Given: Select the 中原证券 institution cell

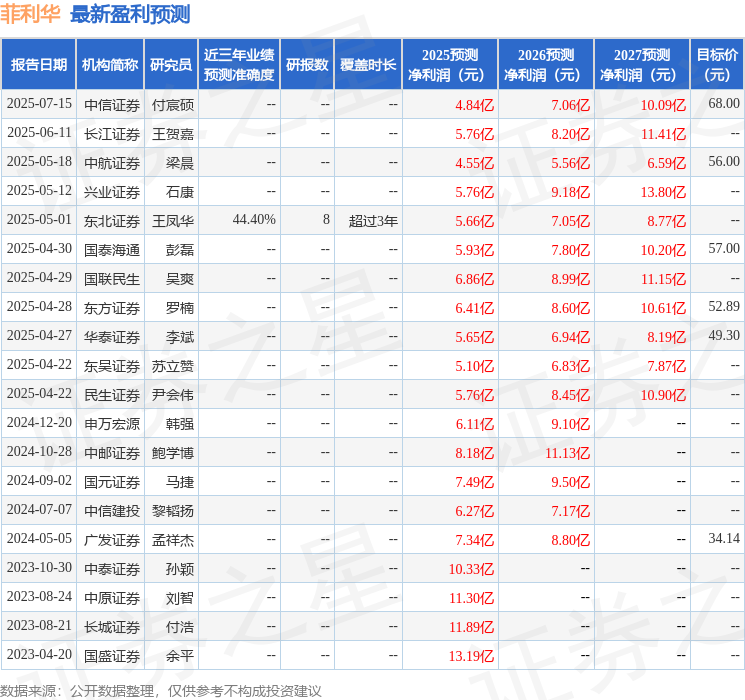Looking at the screenshot, I should click(112, 598).
